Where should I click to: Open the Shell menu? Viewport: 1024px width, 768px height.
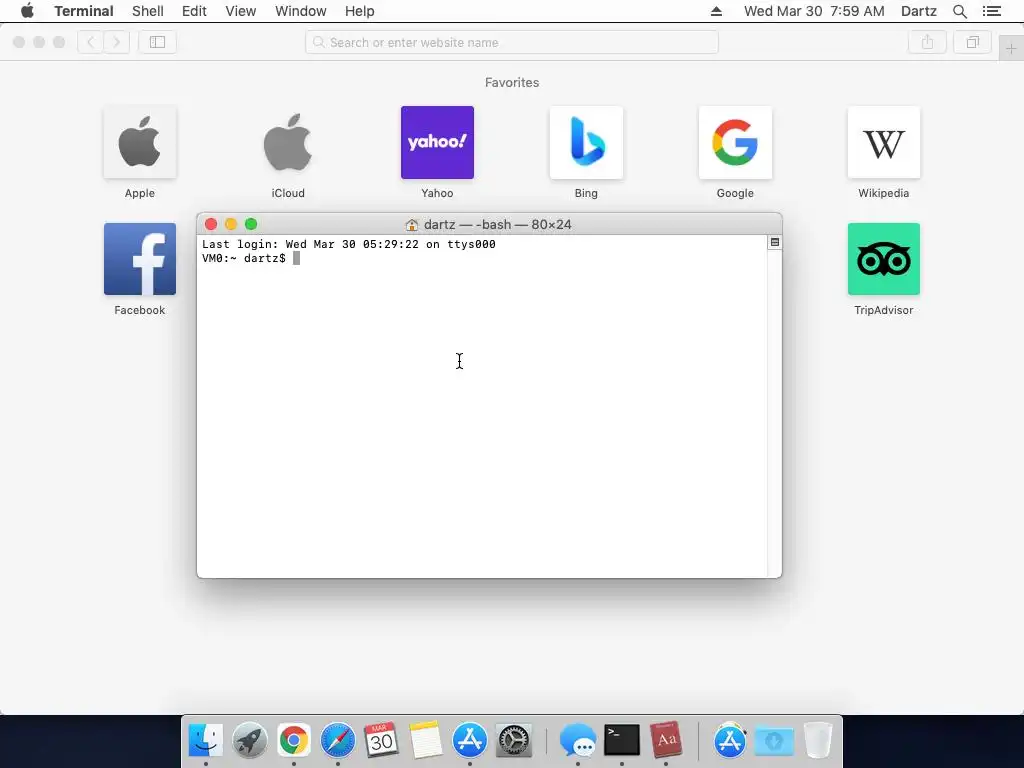point(148,11)
